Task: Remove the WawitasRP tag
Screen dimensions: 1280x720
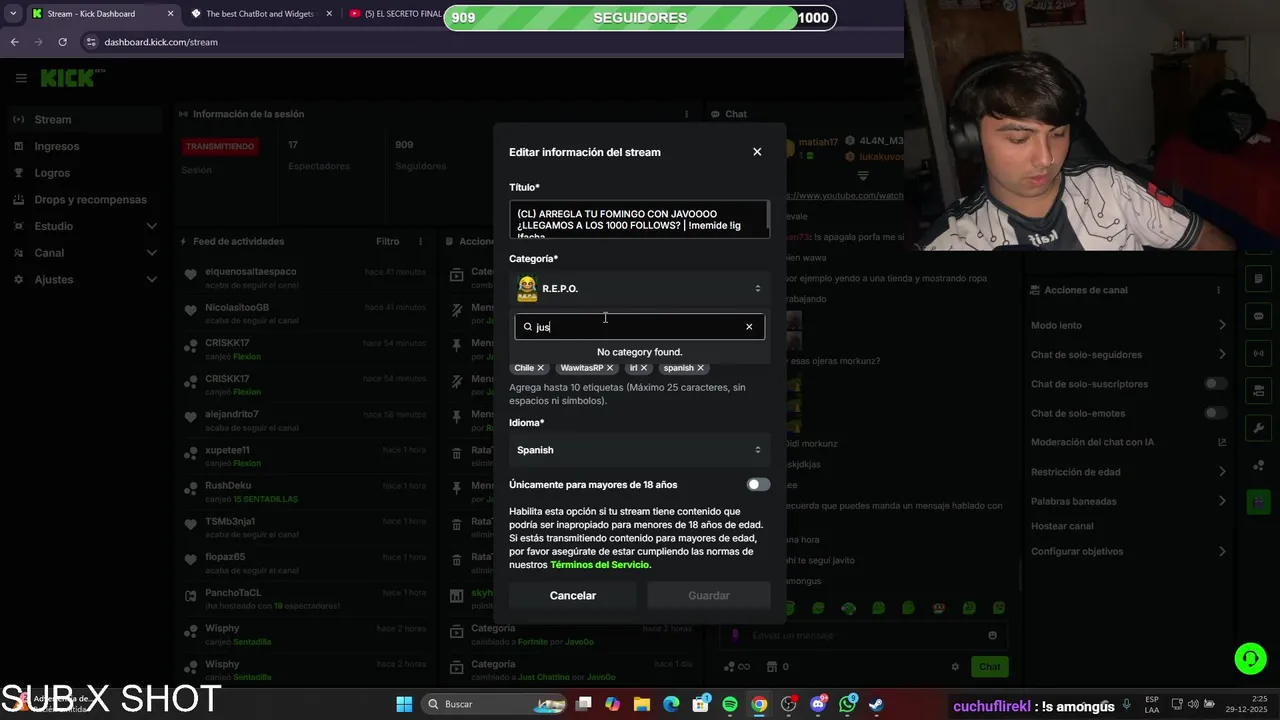Action: [610, 368]
